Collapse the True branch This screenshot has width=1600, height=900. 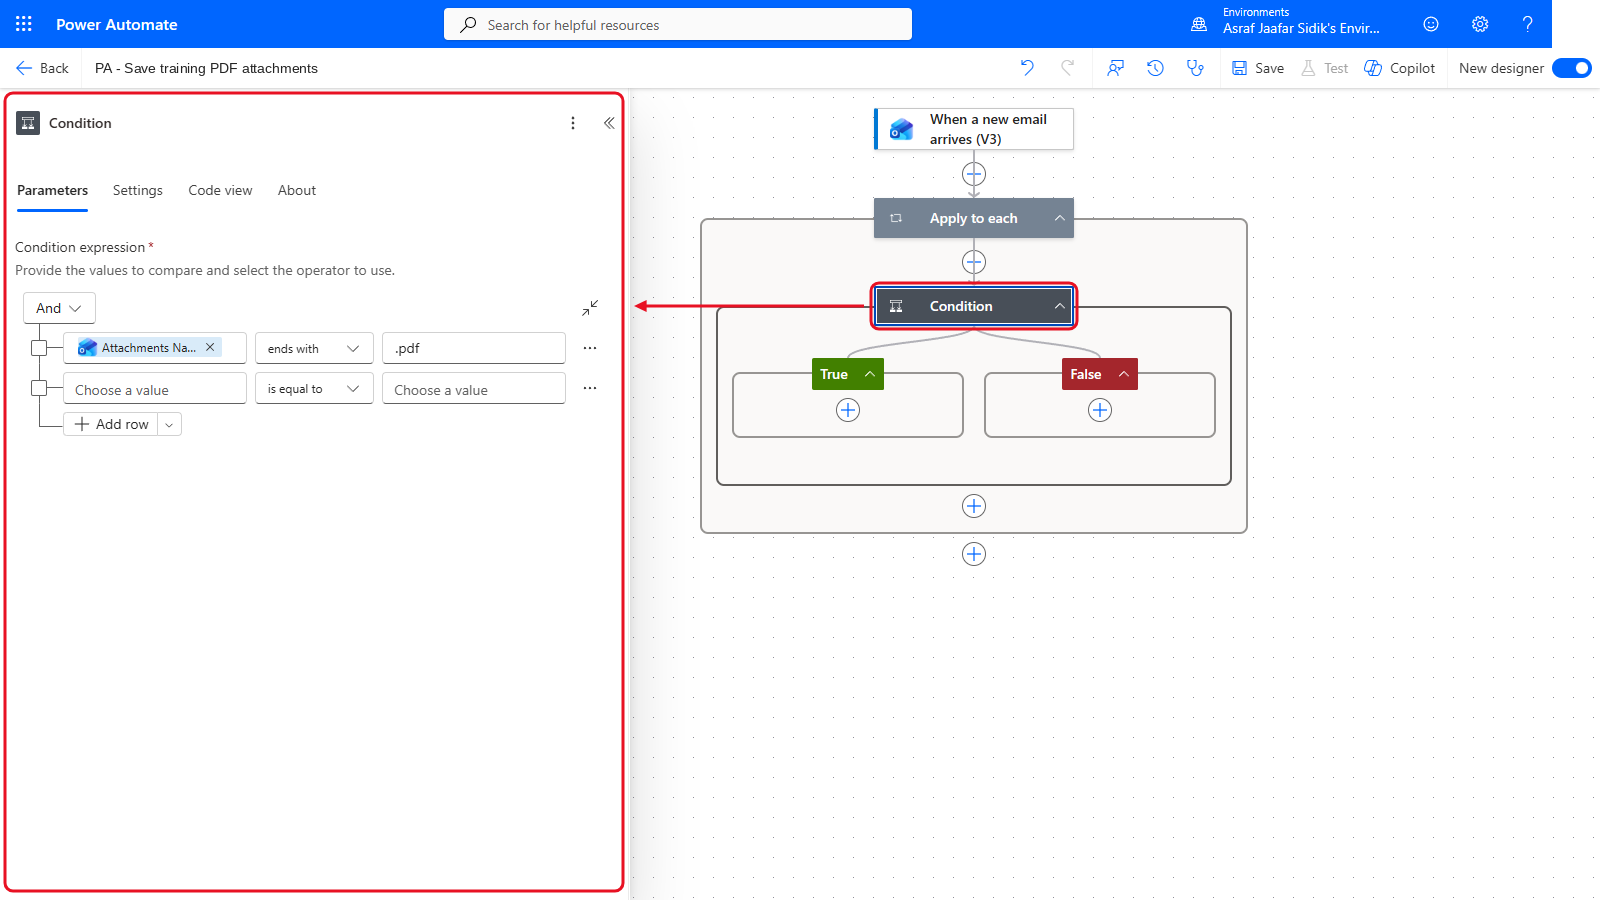[870, 374]
